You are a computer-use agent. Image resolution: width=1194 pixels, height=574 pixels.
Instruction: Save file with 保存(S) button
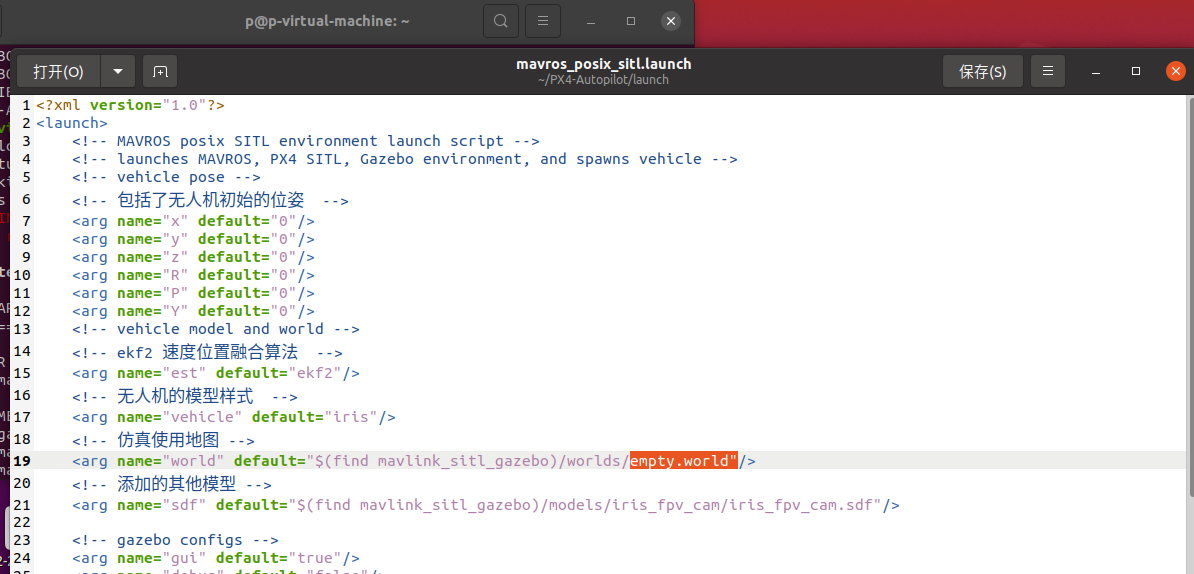coord(982,72)
